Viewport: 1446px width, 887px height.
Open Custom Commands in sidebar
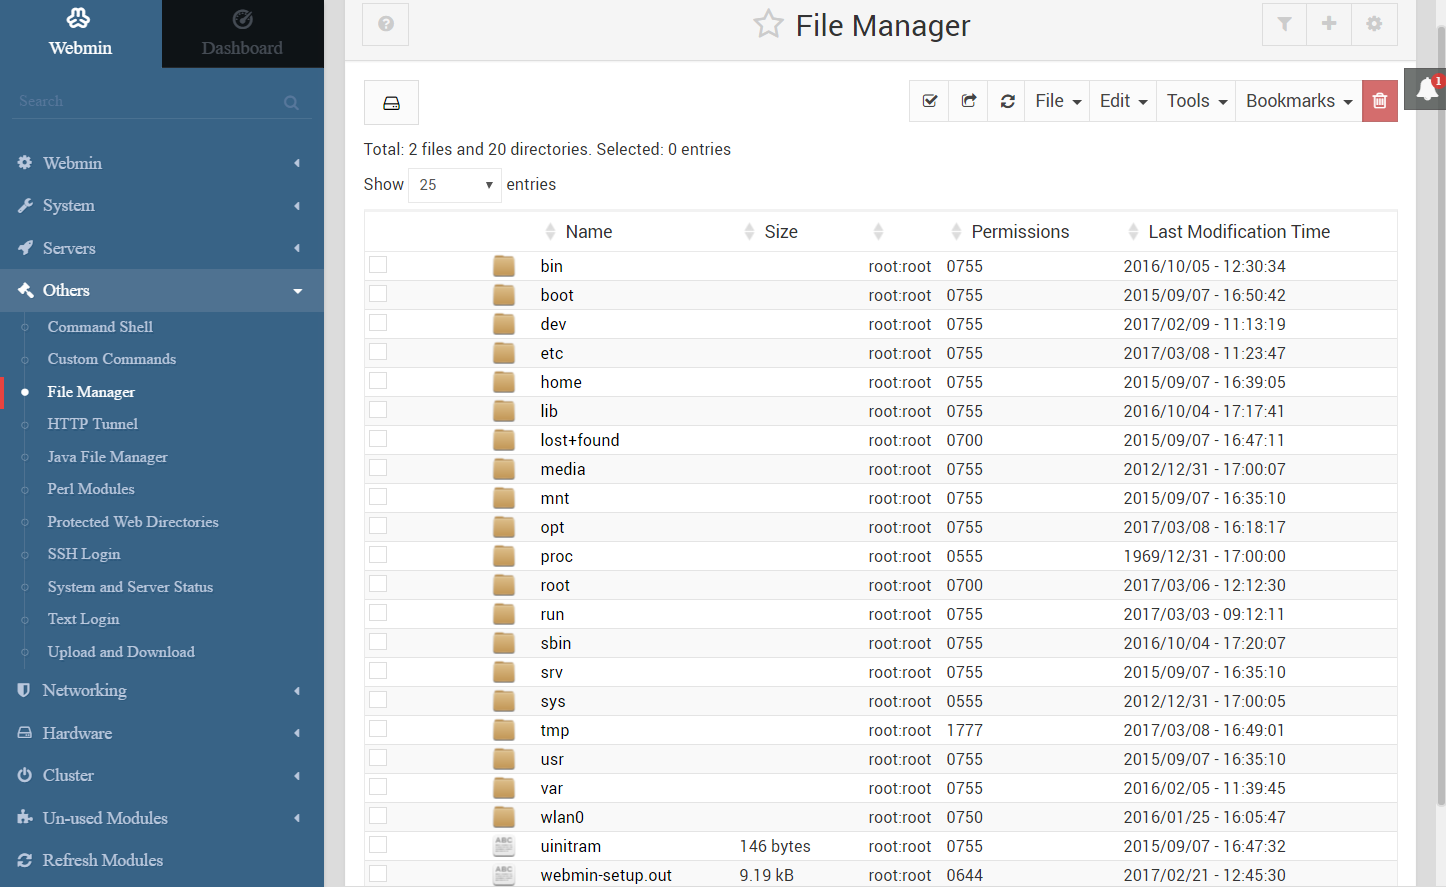tap(112, 359)
